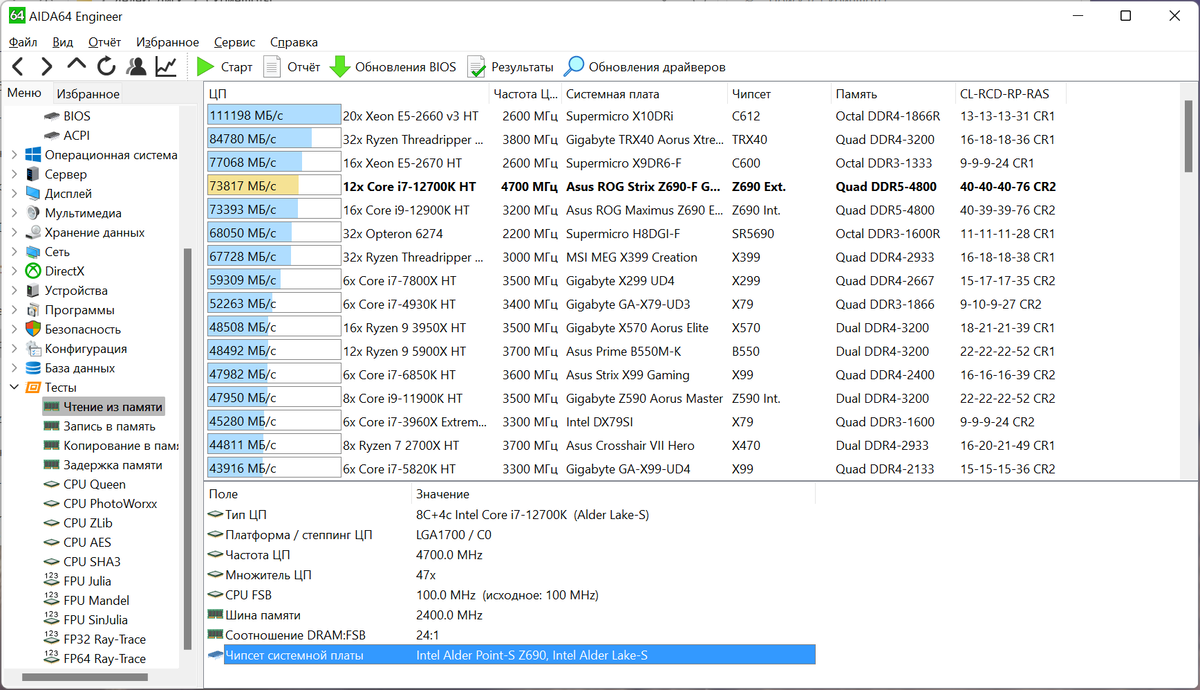Image resolution: width=1200 pixels, height=690 pixels.
Task: Sort by the Память column header
Action: [x=892, y=94]
